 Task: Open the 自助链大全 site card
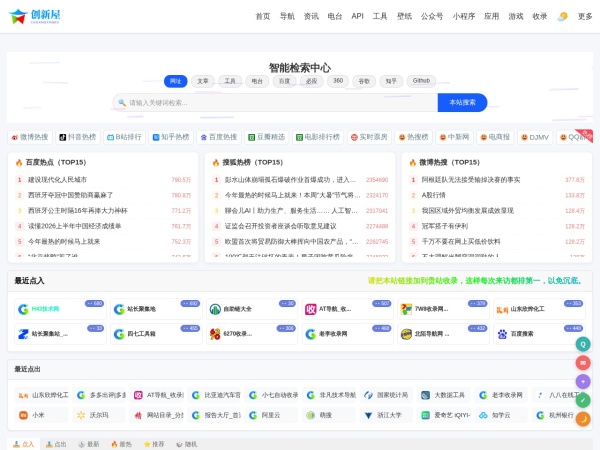click(x=252, y=309)
